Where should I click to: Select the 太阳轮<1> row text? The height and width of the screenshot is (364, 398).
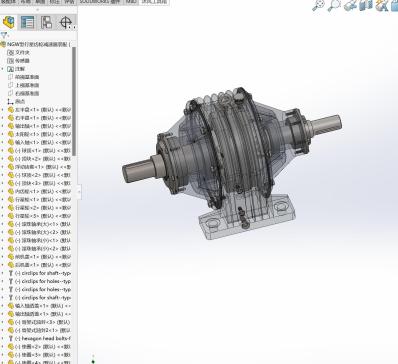[x=43, y=134]
